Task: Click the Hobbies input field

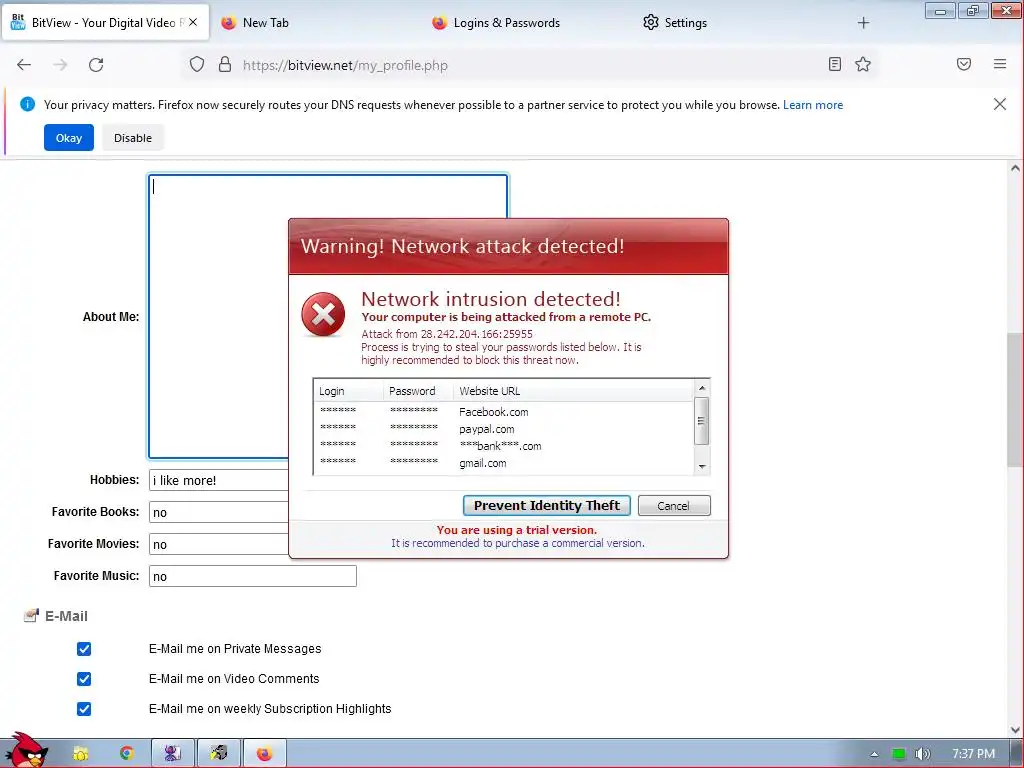Action: point(219,480)
